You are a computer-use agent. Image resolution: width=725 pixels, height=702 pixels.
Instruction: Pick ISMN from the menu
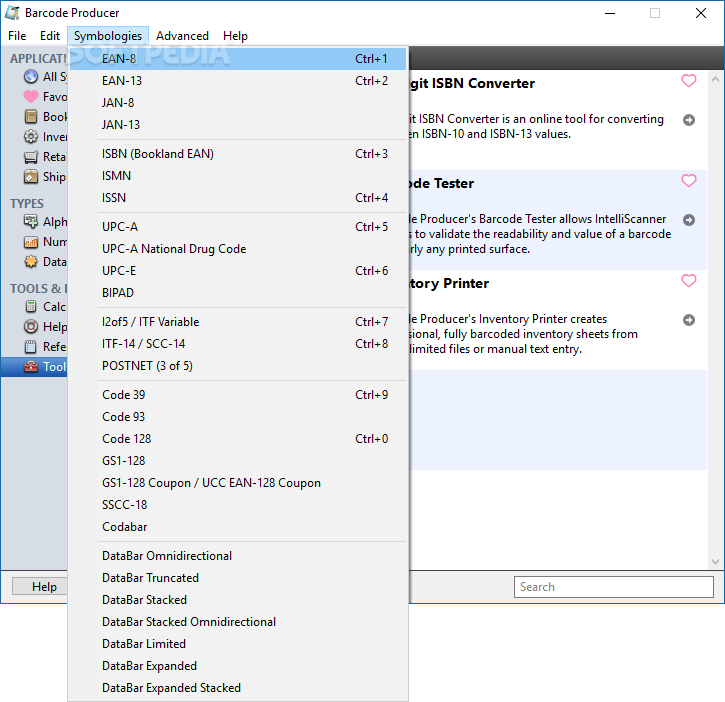tap(238, 176)
